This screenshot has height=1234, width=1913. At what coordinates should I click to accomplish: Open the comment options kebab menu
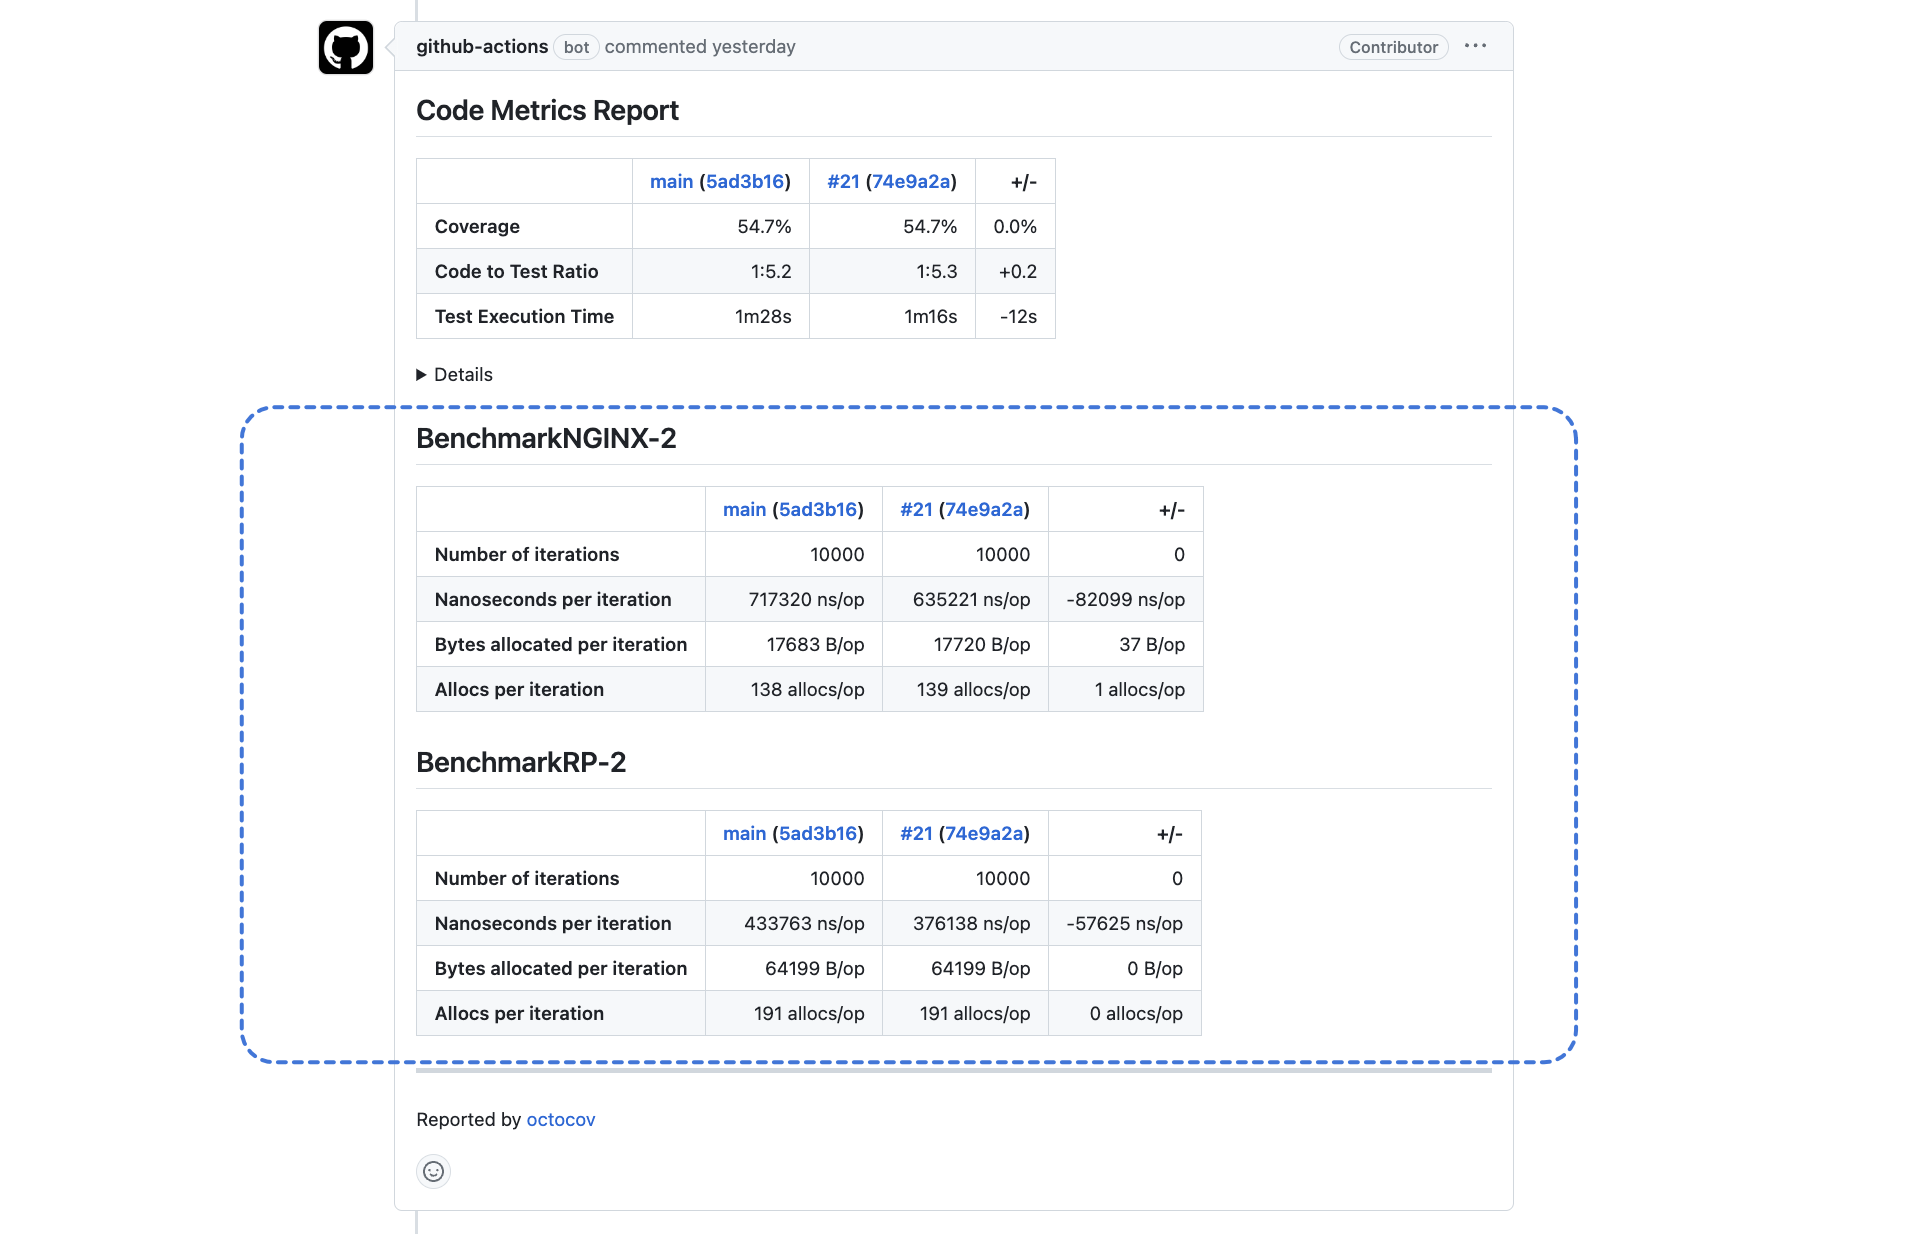click(x=1477, y=46)
